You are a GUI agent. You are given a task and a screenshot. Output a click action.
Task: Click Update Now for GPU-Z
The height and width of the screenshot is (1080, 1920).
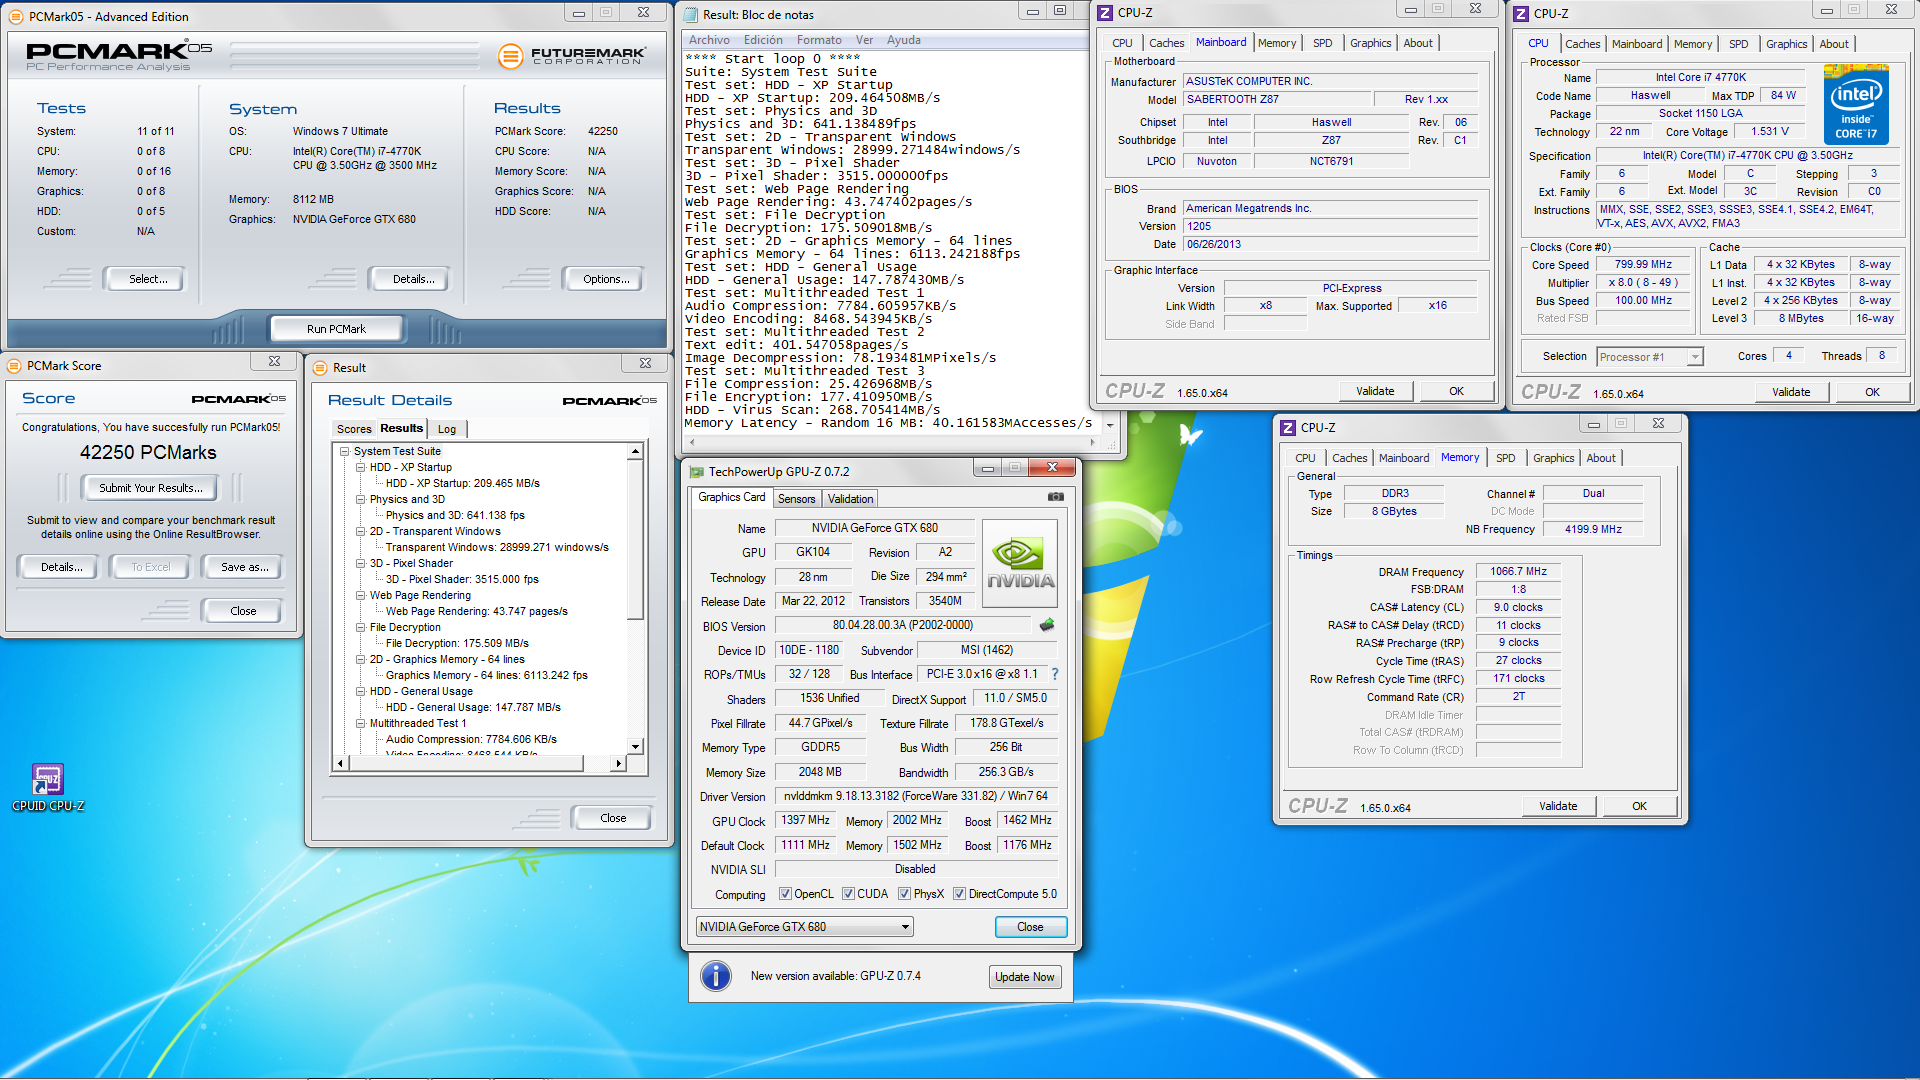1024,977
